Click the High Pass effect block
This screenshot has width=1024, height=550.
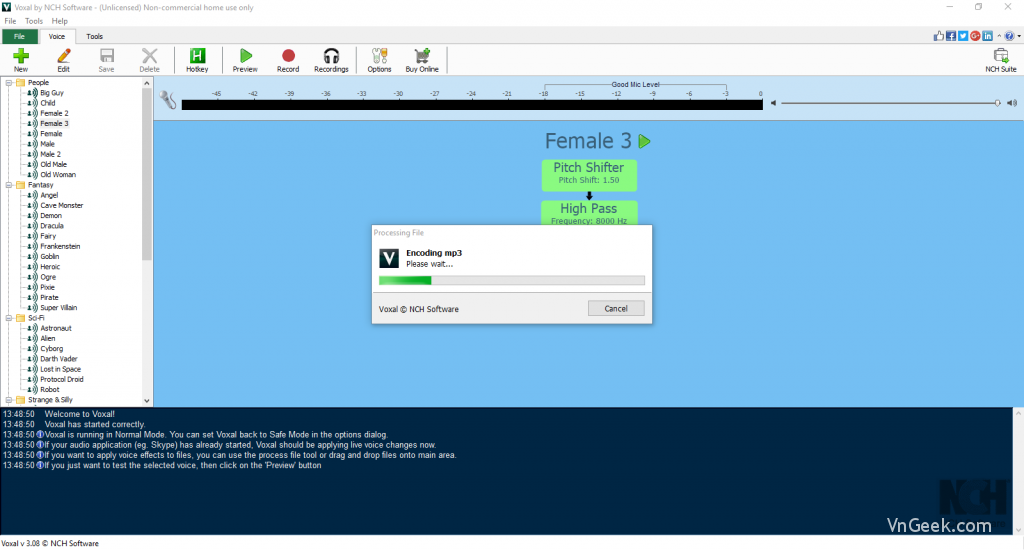click(x=589, y=213)
